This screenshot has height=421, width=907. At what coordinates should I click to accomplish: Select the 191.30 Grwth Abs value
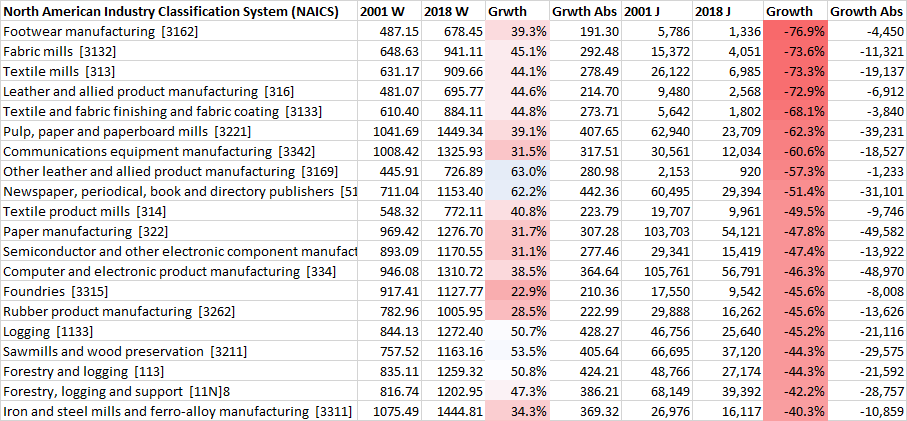[x=586, y=31]
